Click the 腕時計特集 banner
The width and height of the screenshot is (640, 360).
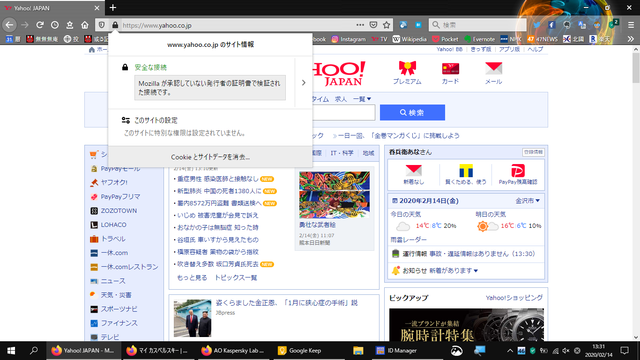[466, 325]
